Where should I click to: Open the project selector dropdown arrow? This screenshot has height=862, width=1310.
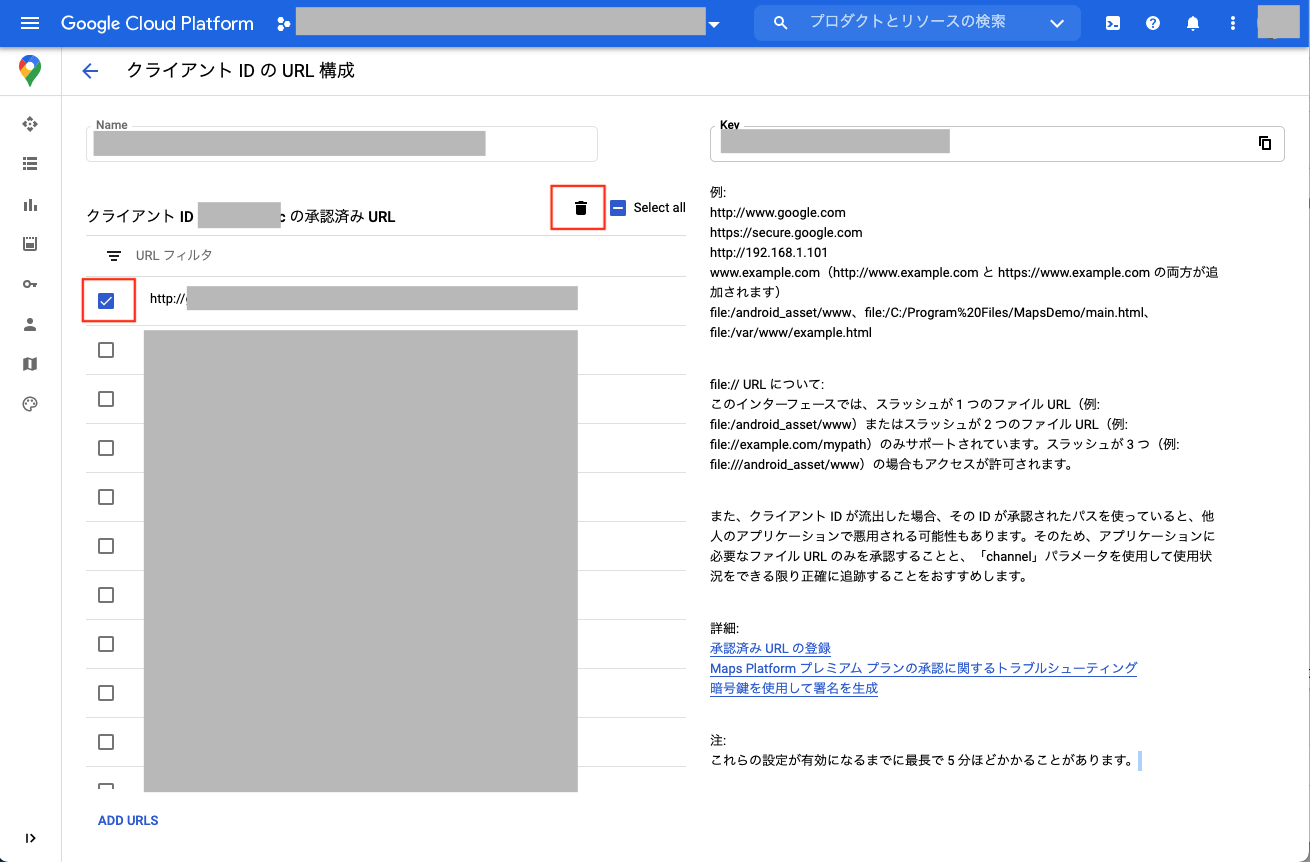point(713,25)
